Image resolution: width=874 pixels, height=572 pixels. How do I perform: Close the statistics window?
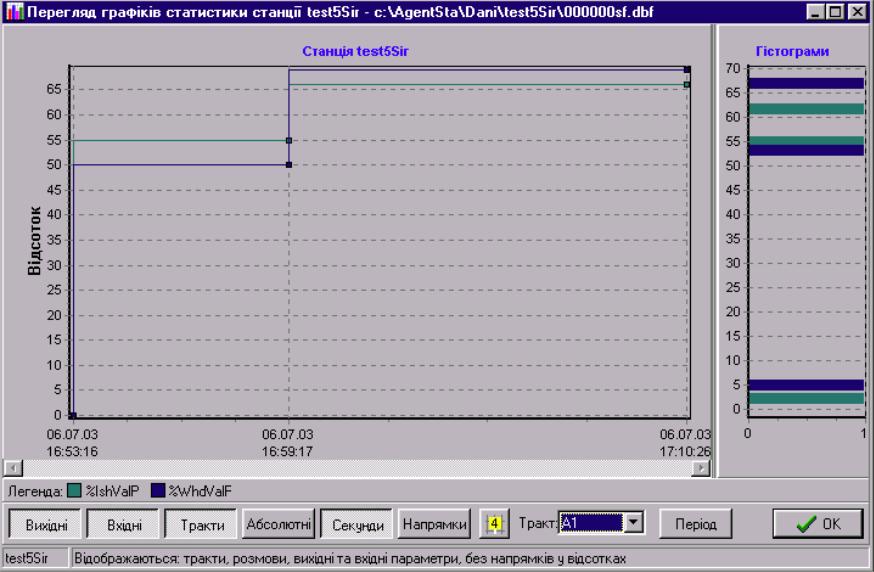click(857, 11)
